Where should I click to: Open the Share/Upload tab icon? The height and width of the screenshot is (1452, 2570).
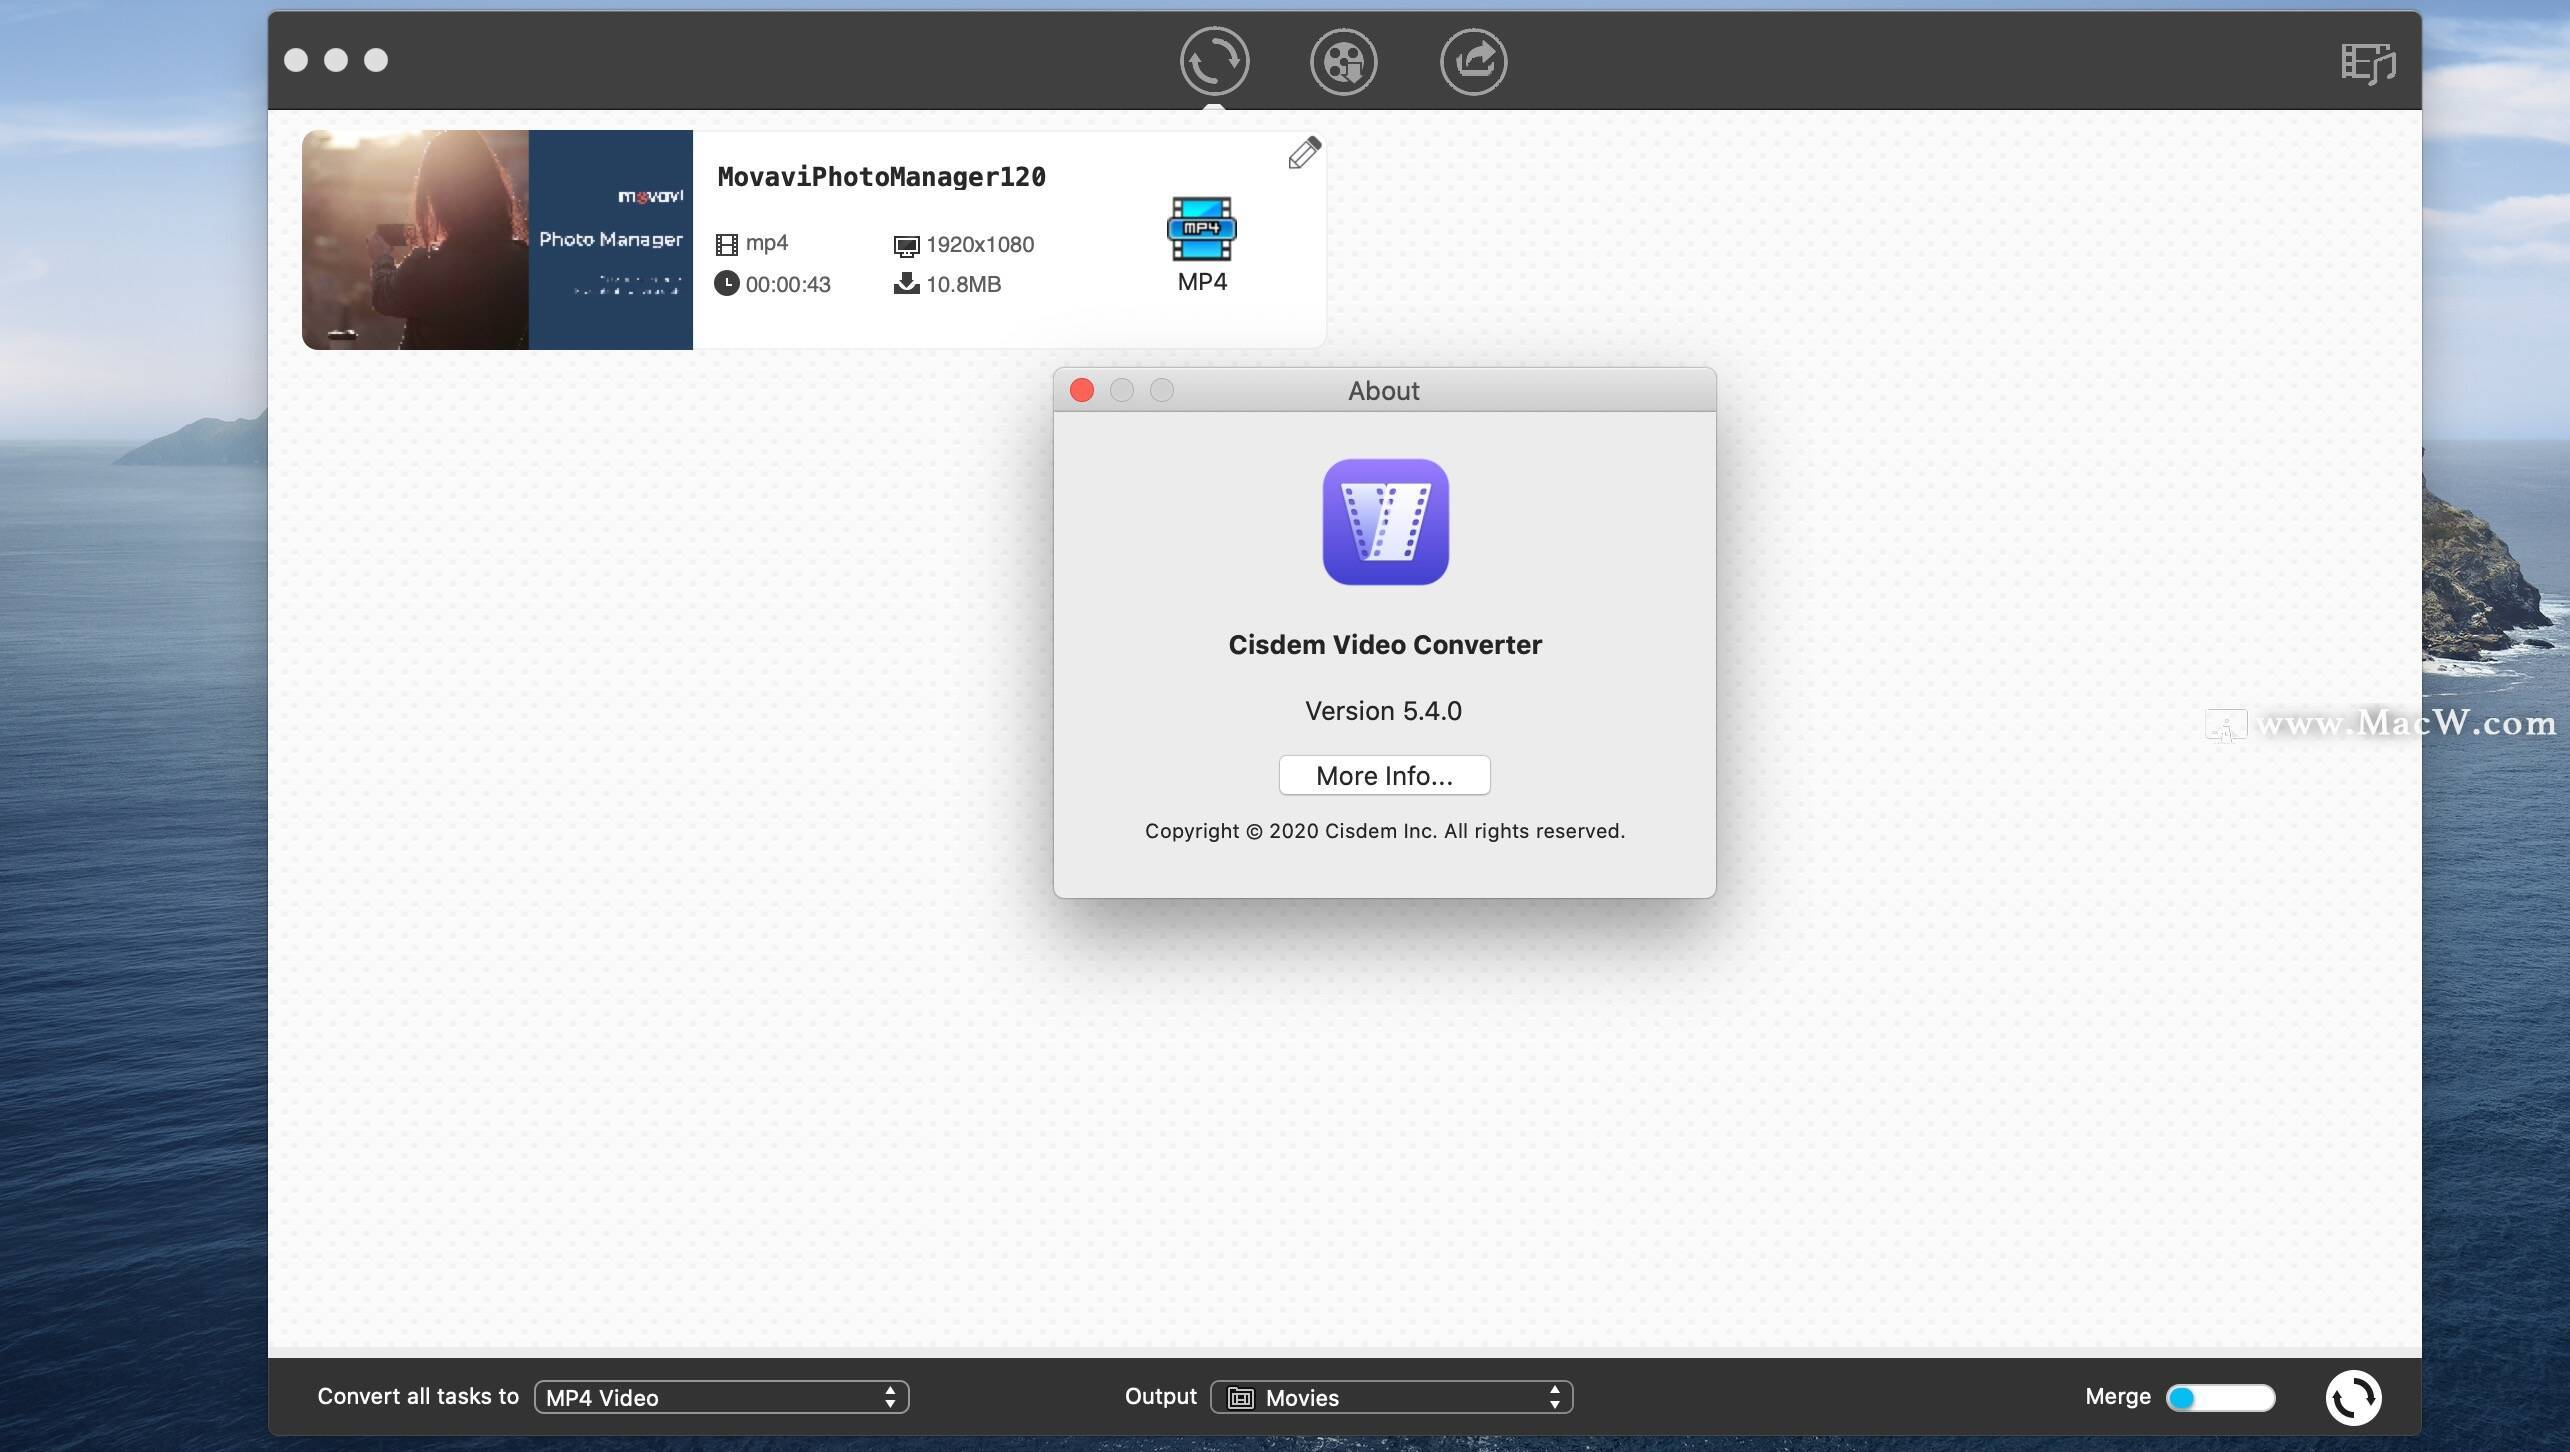[1473, 61]
